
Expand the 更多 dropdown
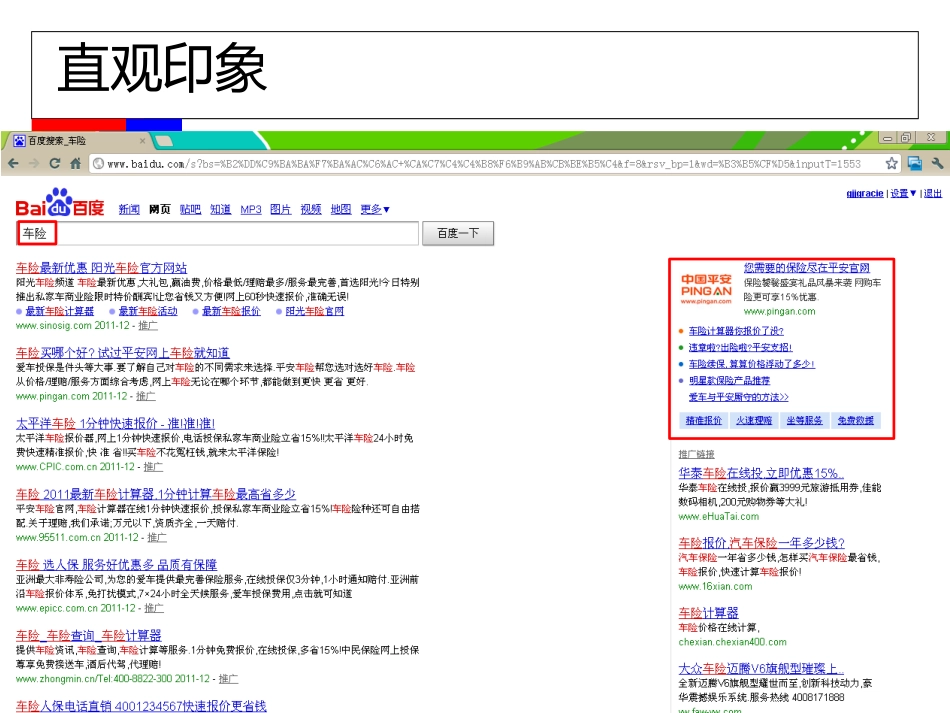coord(375,210)
